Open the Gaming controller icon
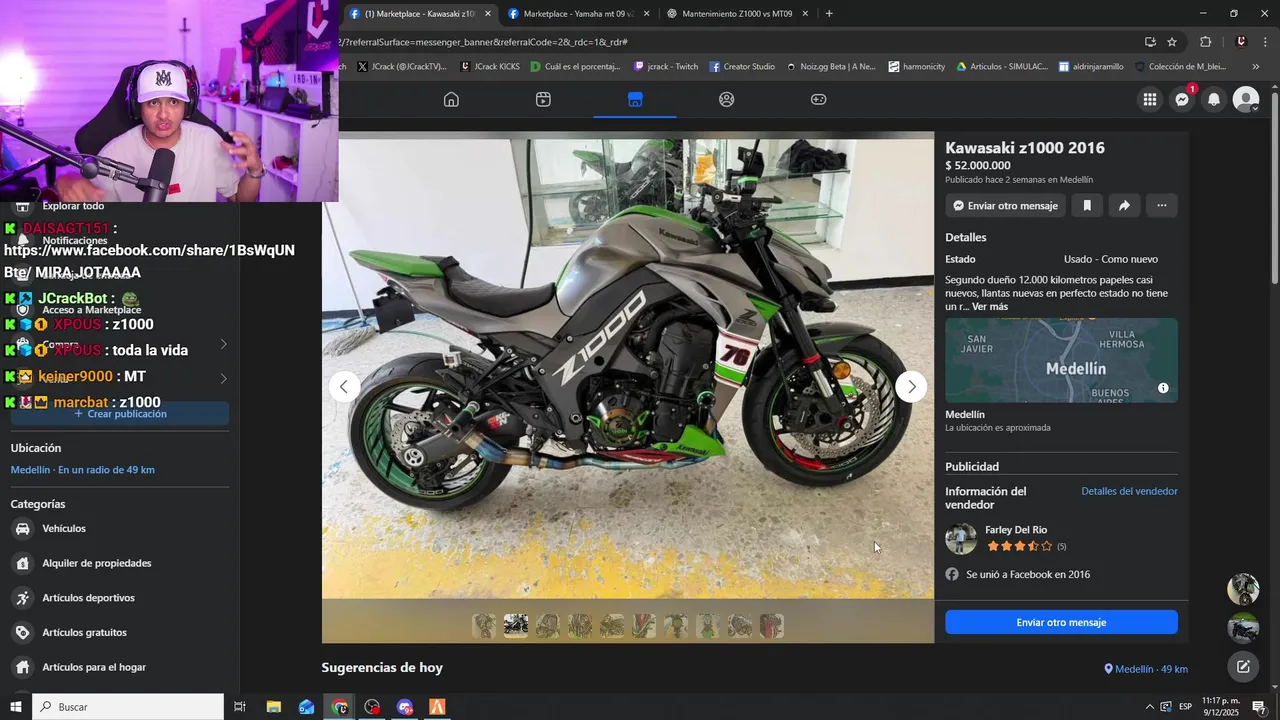The image size is (1280, 720). pyautogui.click(x=818, y=99)
